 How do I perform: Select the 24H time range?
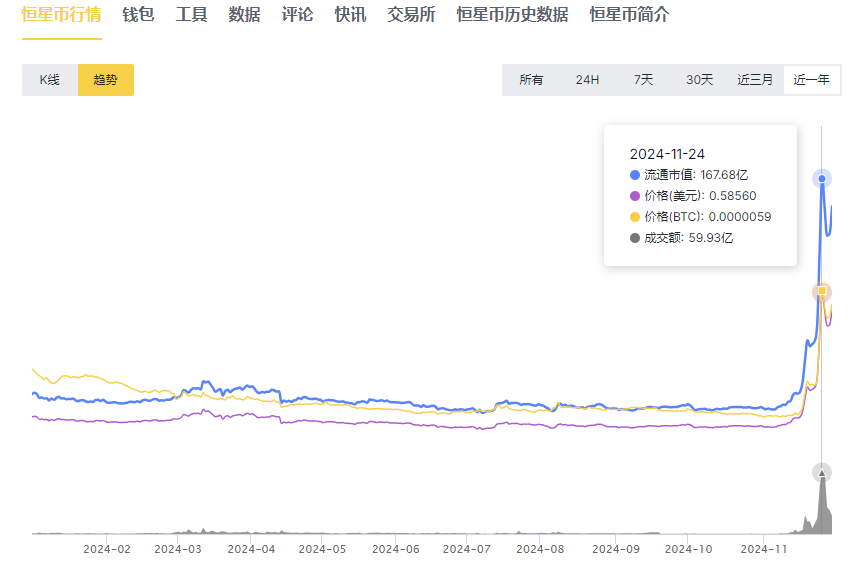point(587,80)
